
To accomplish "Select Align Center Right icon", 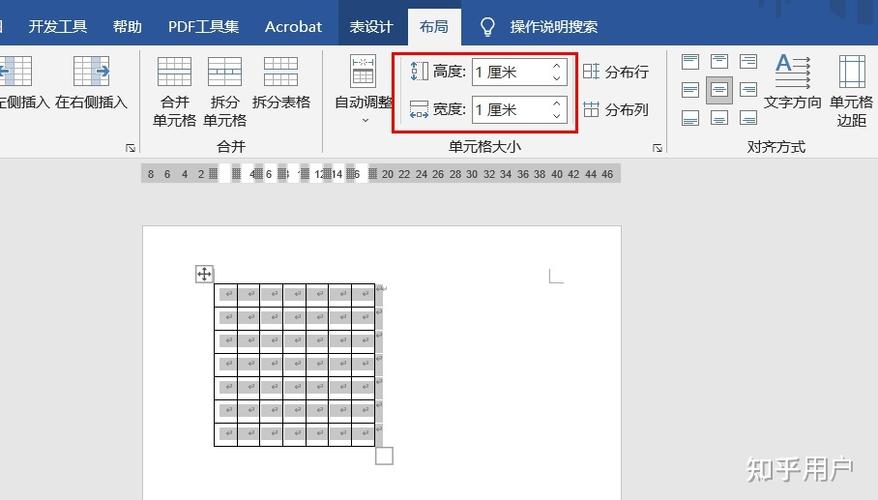I will pos(748,90).
